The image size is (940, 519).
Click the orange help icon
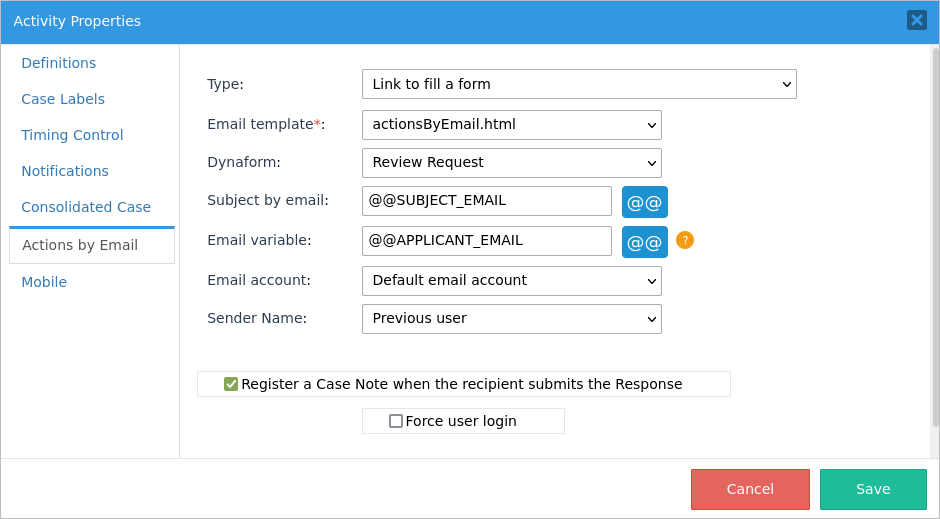tap(685, 240)
